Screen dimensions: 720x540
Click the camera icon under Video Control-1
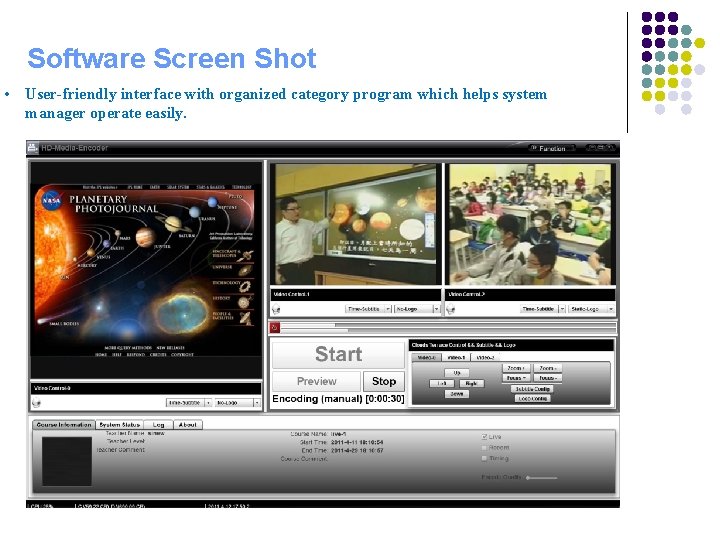coord(276,309)
